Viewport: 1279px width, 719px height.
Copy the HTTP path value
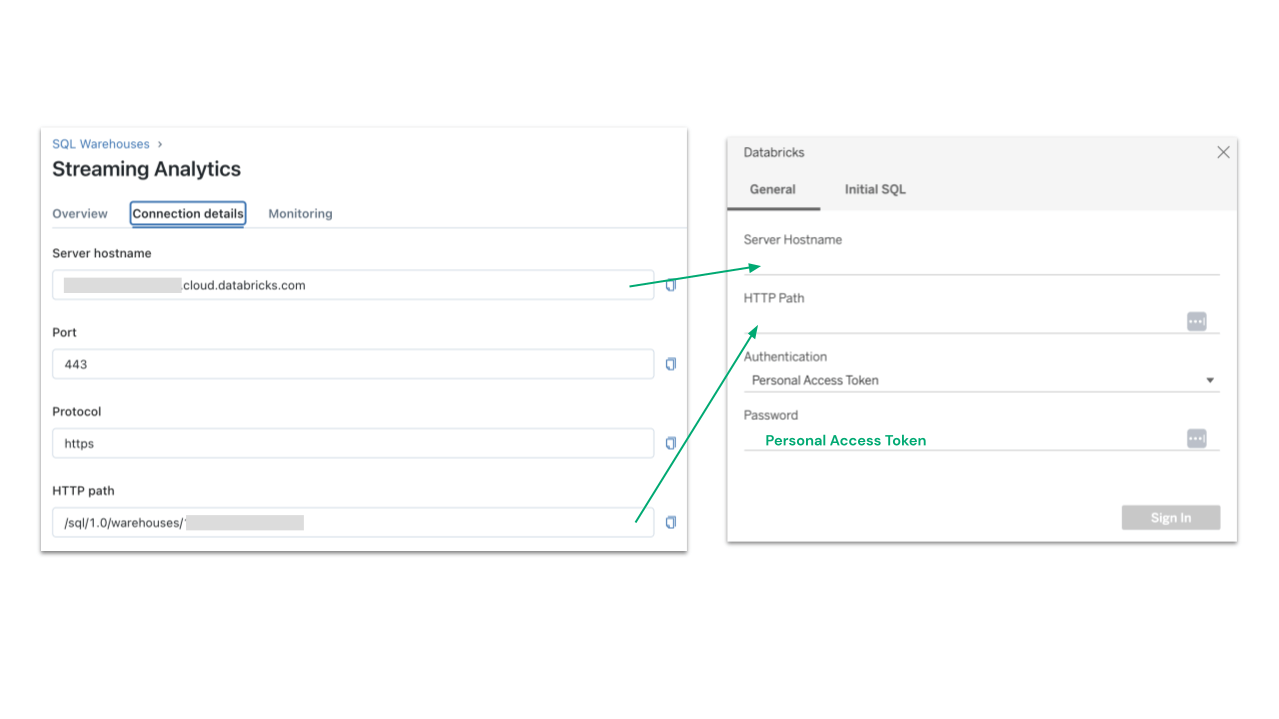pos(671,522)
